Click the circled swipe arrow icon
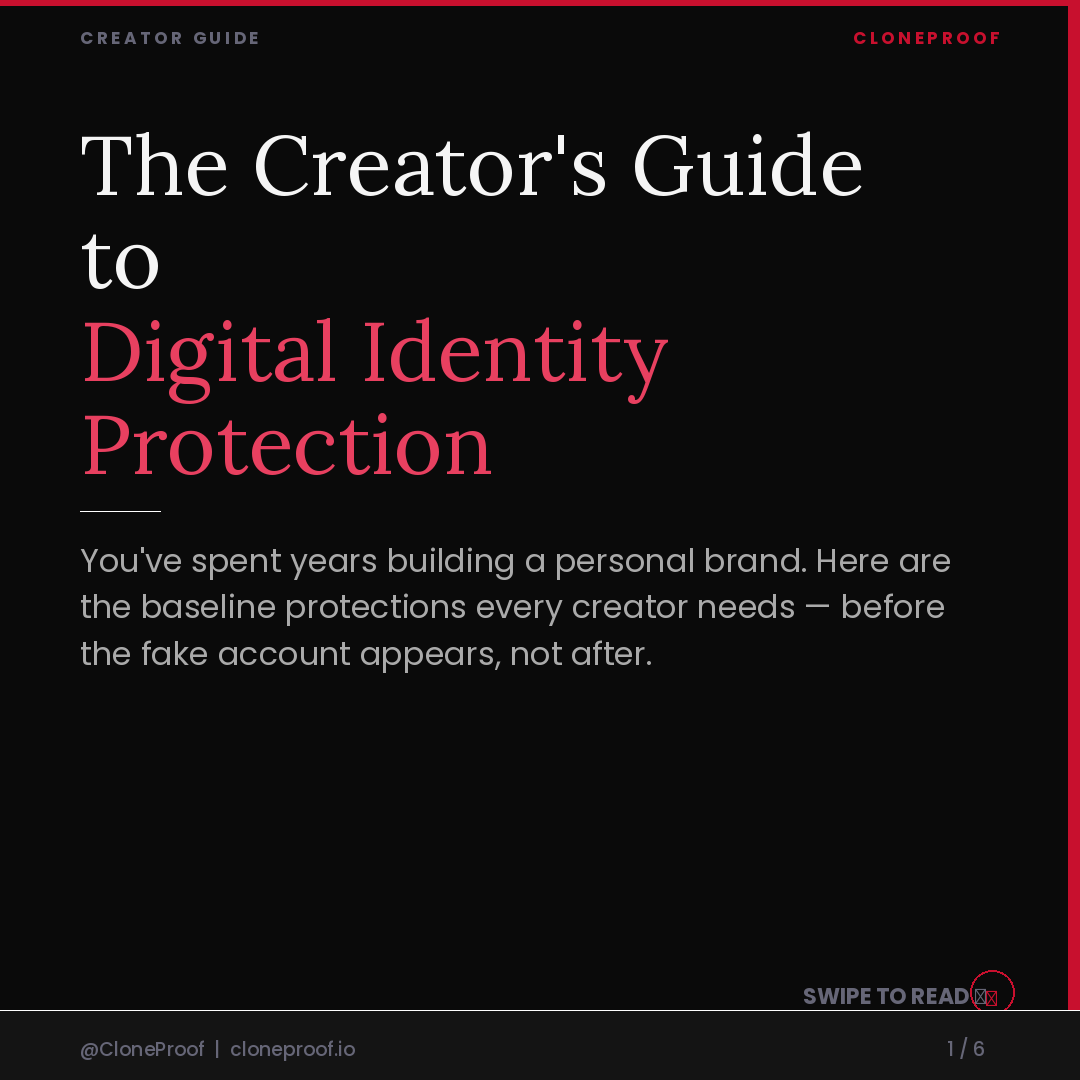1080x1080 pixels. pos(992,992)
